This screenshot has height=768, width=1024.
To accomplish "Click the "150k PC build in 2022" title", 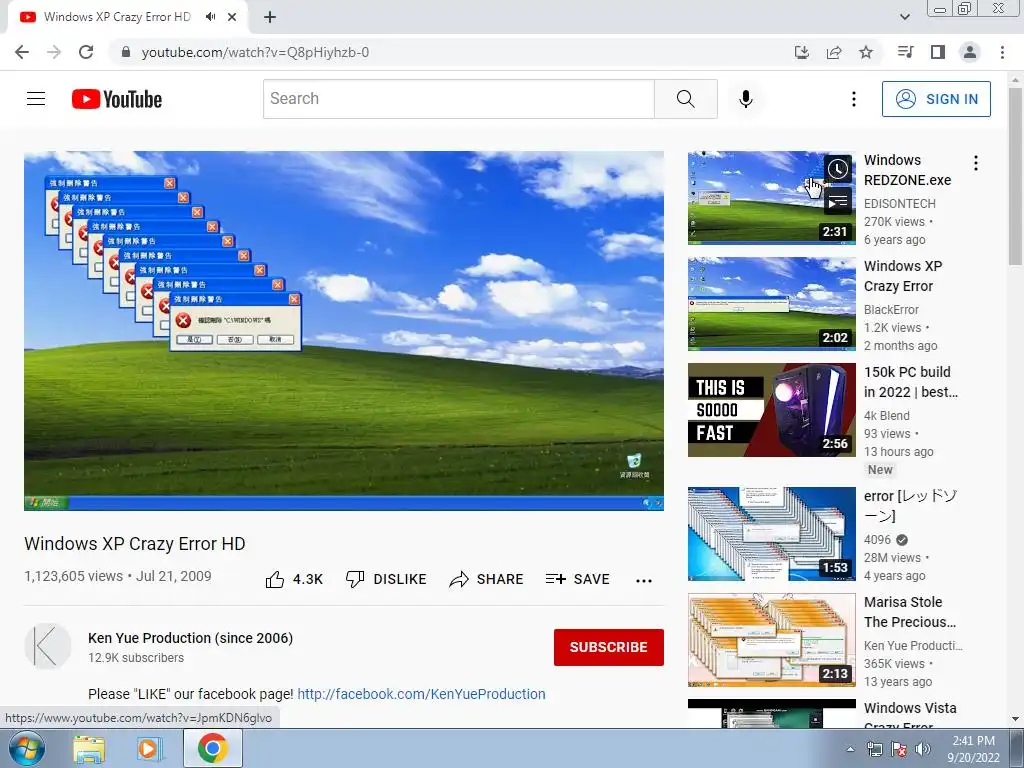I will (911, 382).
